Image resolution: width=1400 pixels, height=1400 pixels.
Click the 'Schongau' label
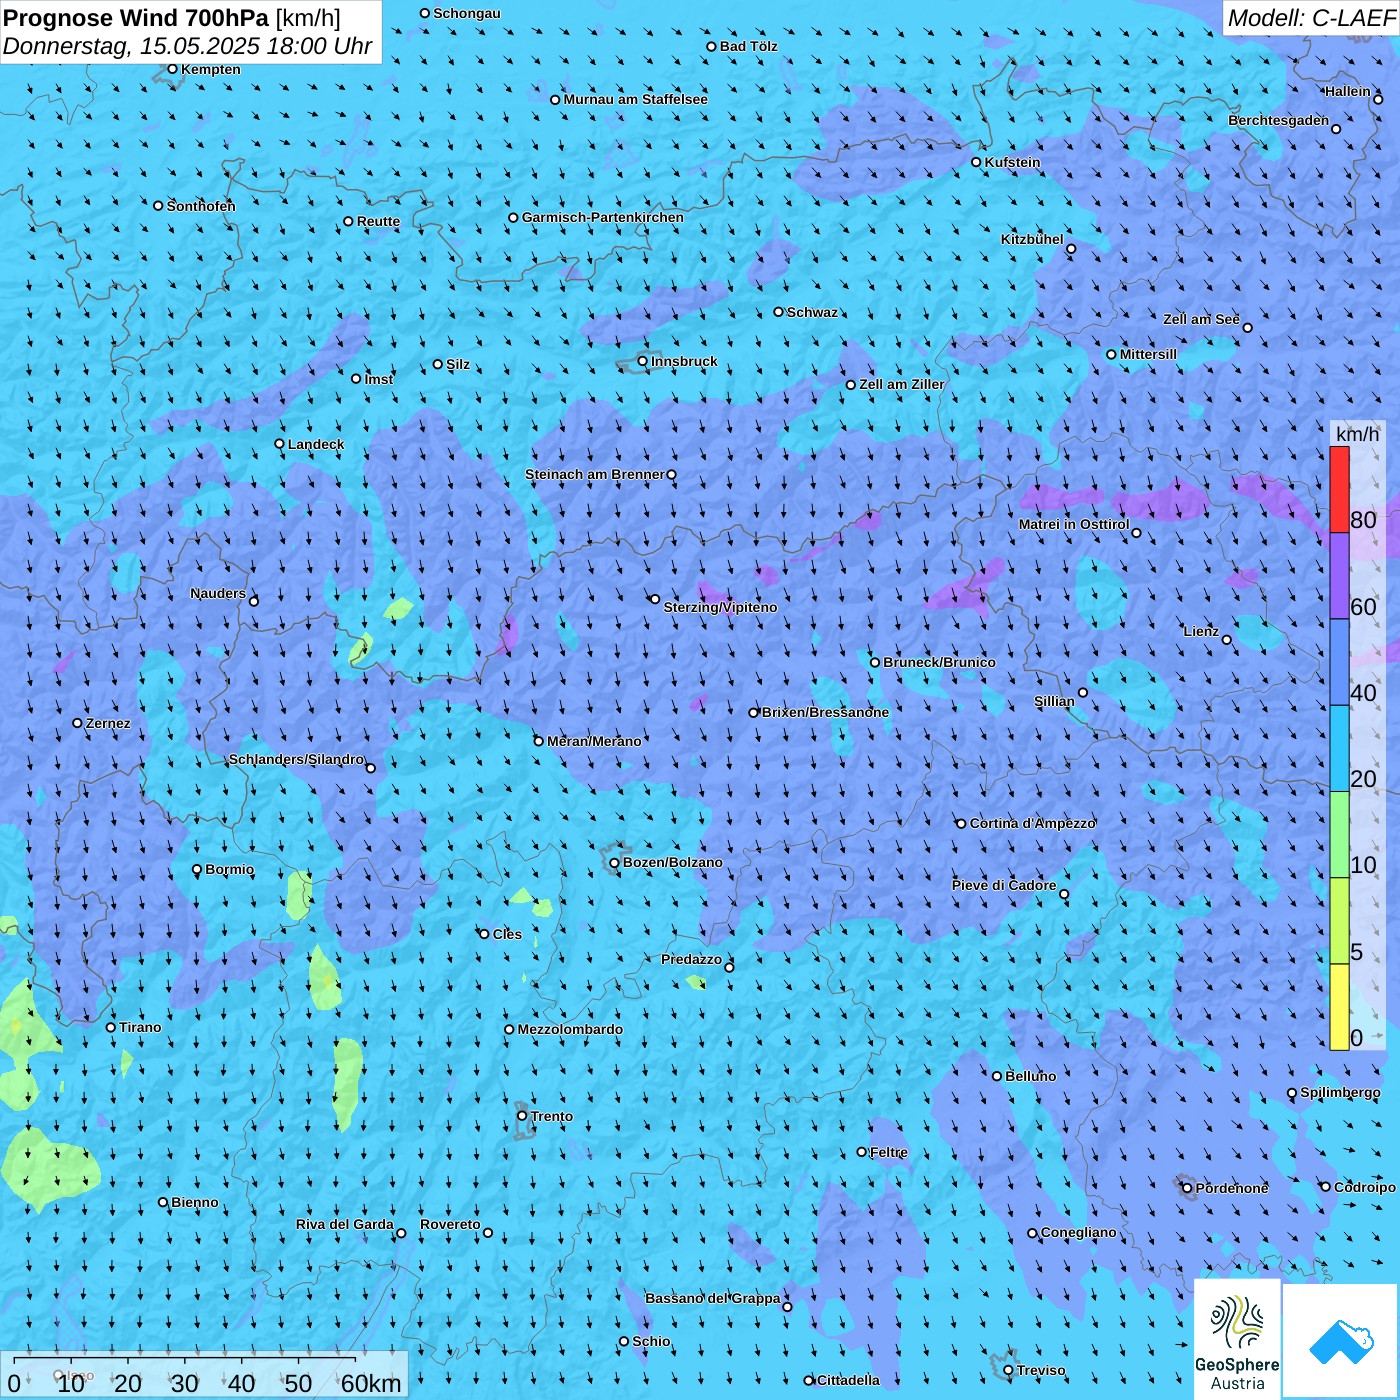coord(467,13)
